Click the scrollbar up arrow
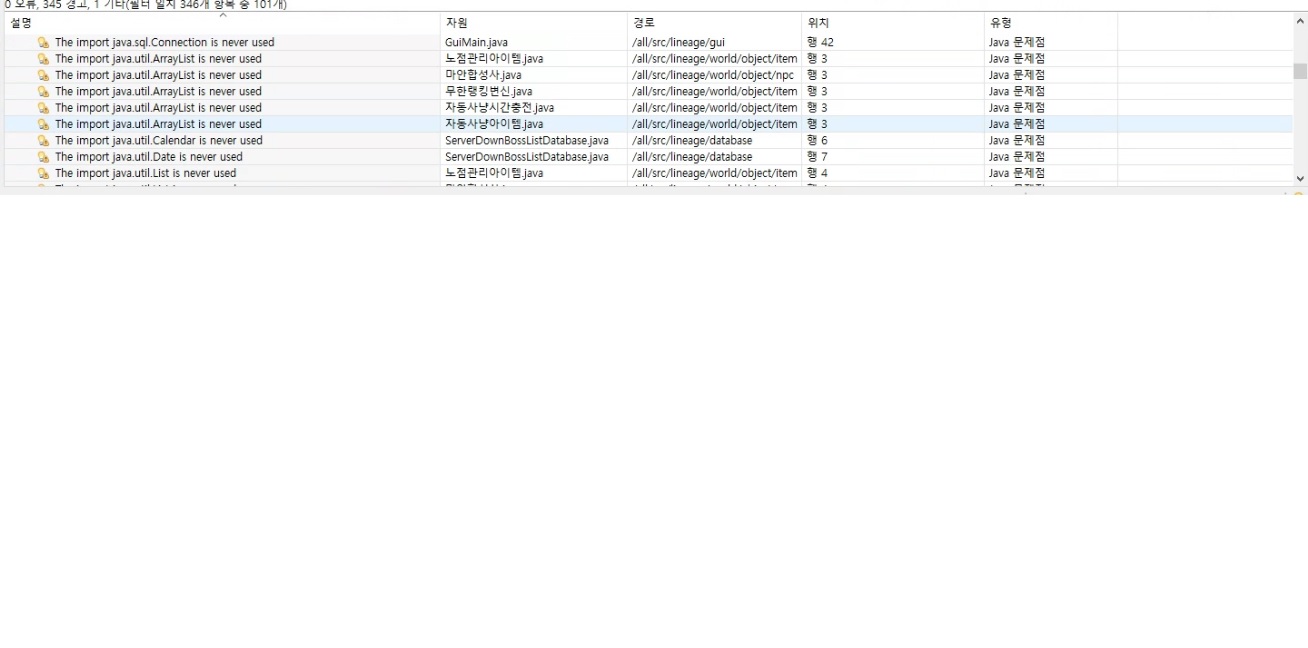The width and height of the screenshot is (1308, 648). 1300,21
